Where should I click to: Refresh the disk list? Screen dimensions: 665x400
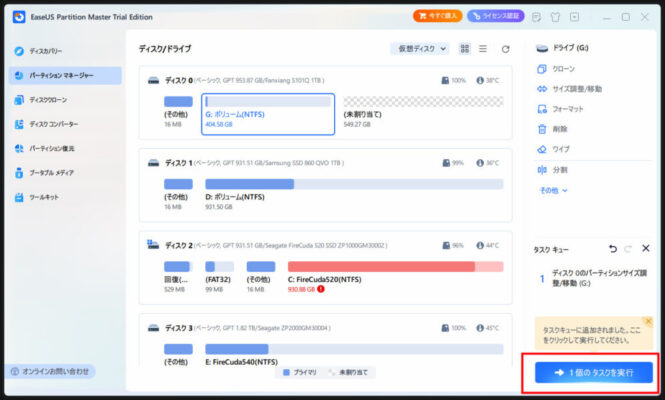click(x=505, y=49)
